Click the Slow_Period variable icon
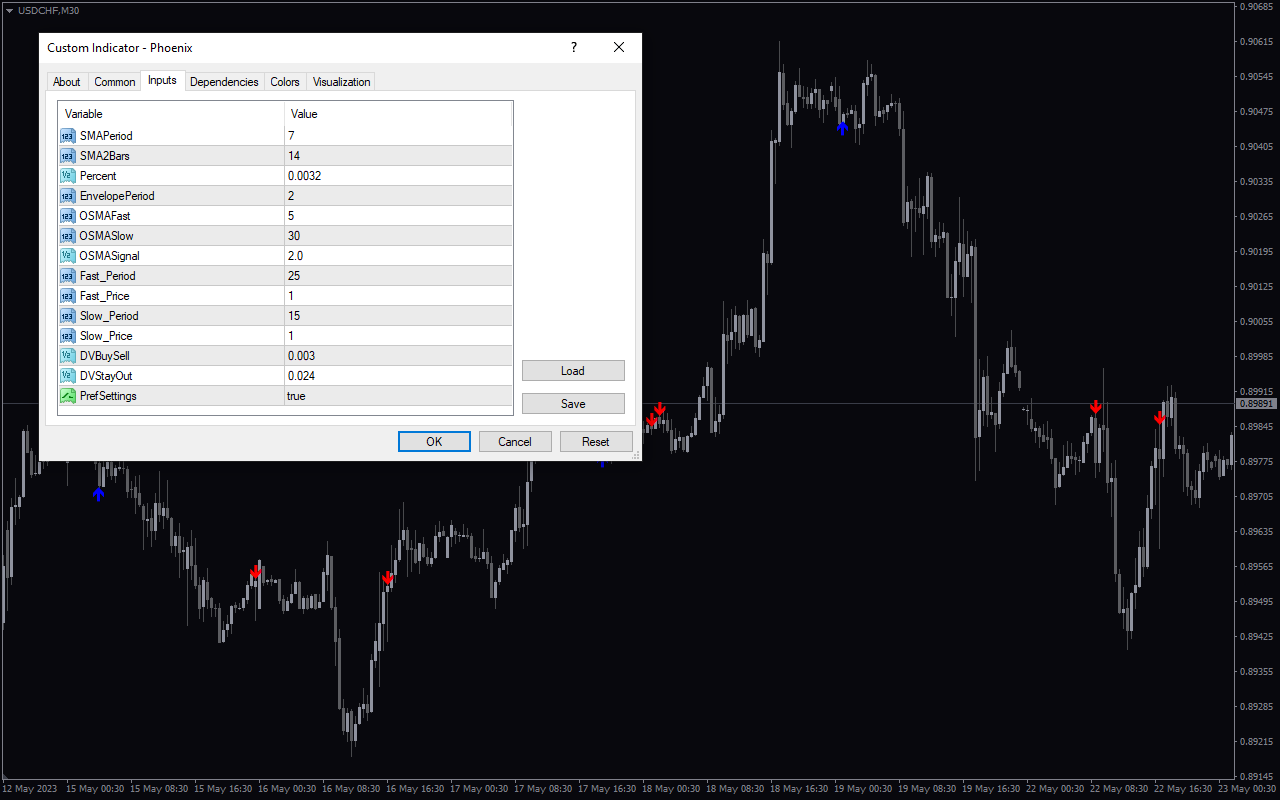1280x800 pixels. click(x=68, y=316)
